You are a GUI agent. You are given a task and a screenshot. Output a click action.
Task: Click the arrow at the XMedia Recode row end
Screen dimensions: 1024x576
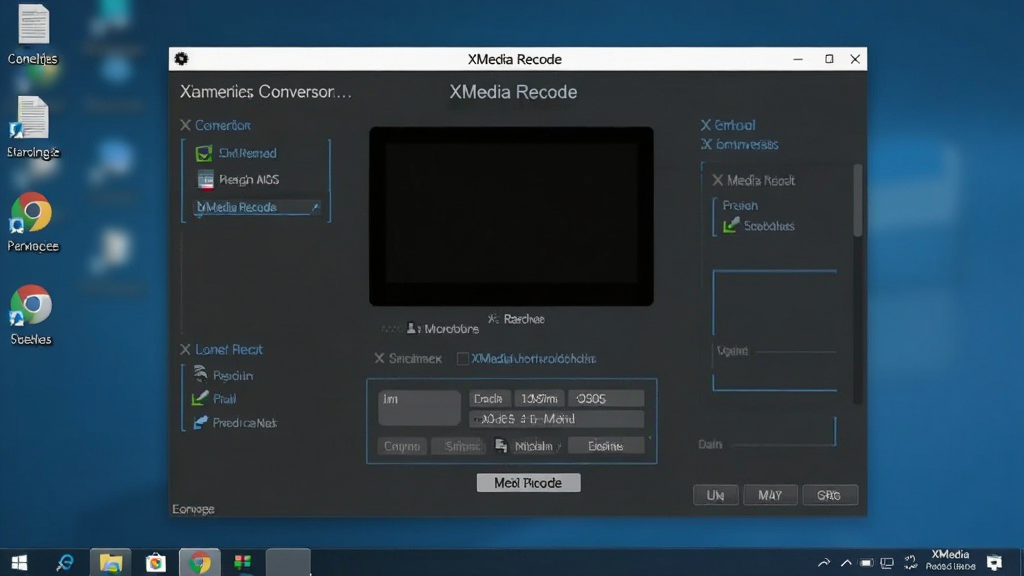point(315,207)
